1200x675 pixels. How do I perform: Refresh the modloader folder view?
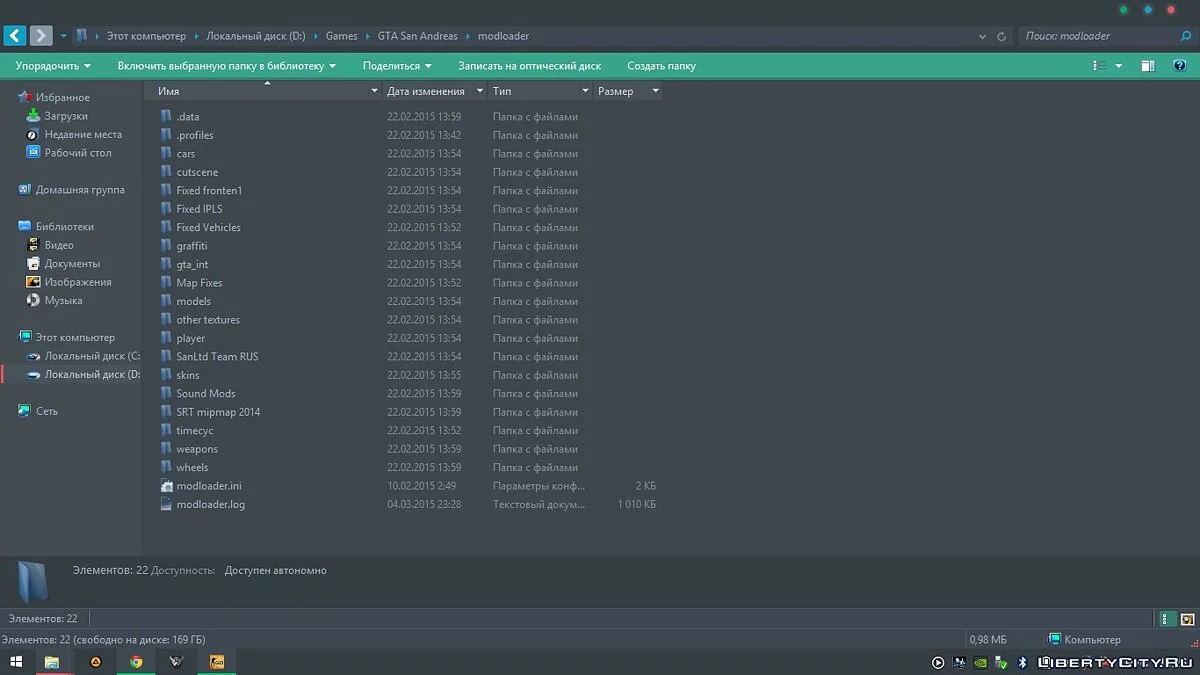click(1003, 36)
